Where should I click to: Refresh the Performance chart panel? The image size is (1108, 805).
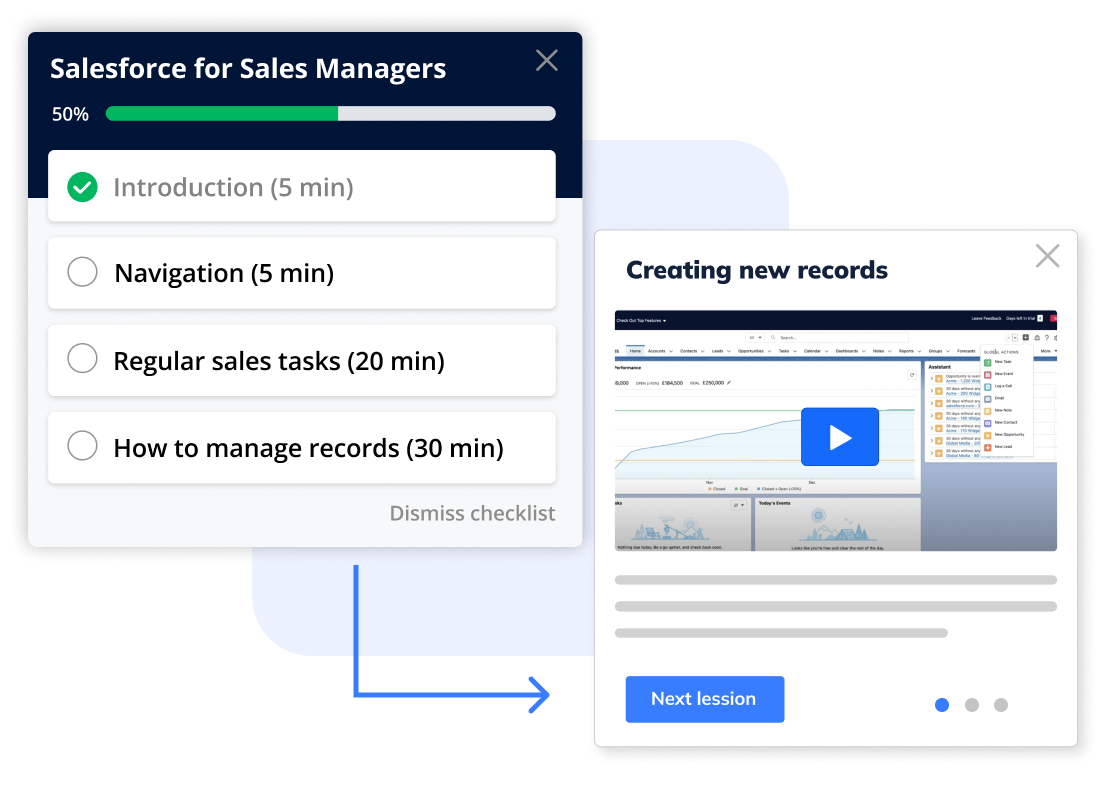913,373
